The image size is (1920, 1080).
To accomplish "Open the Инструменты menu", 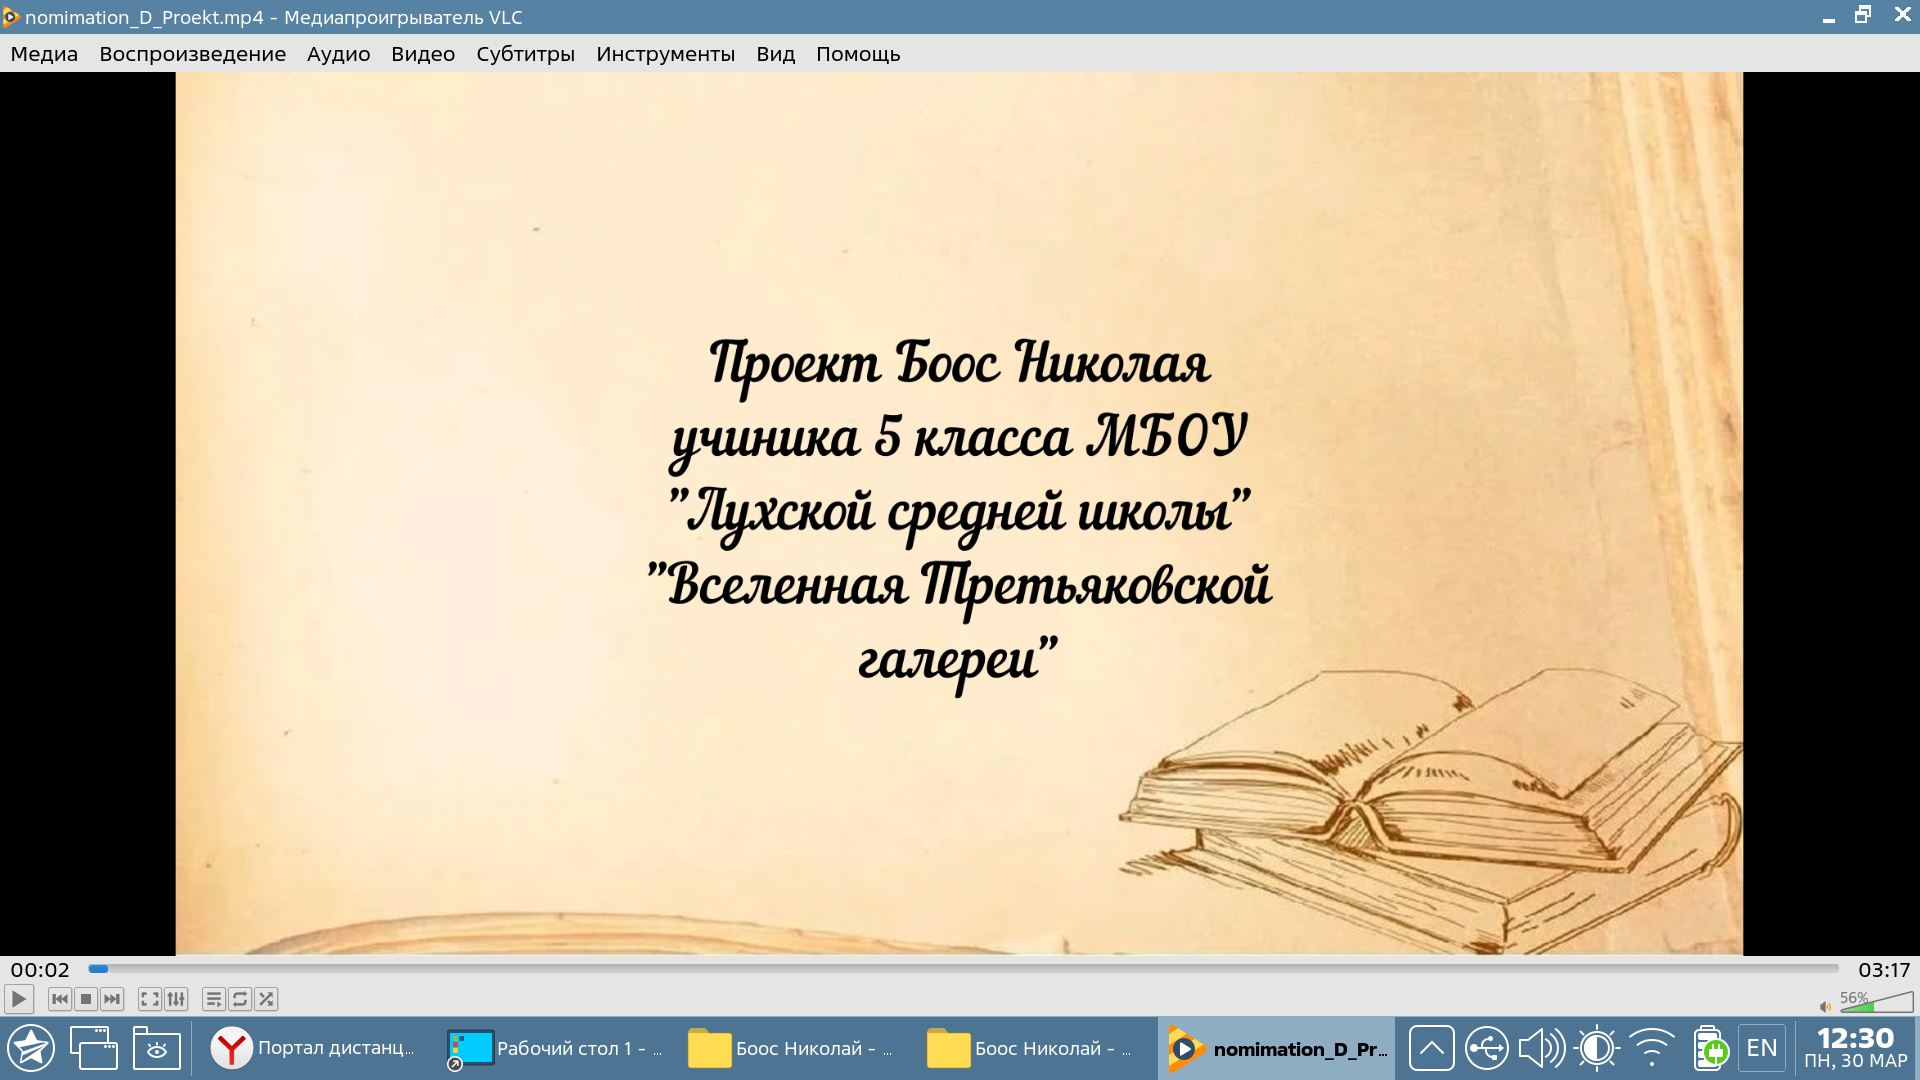I will click(x=665, y=54).
